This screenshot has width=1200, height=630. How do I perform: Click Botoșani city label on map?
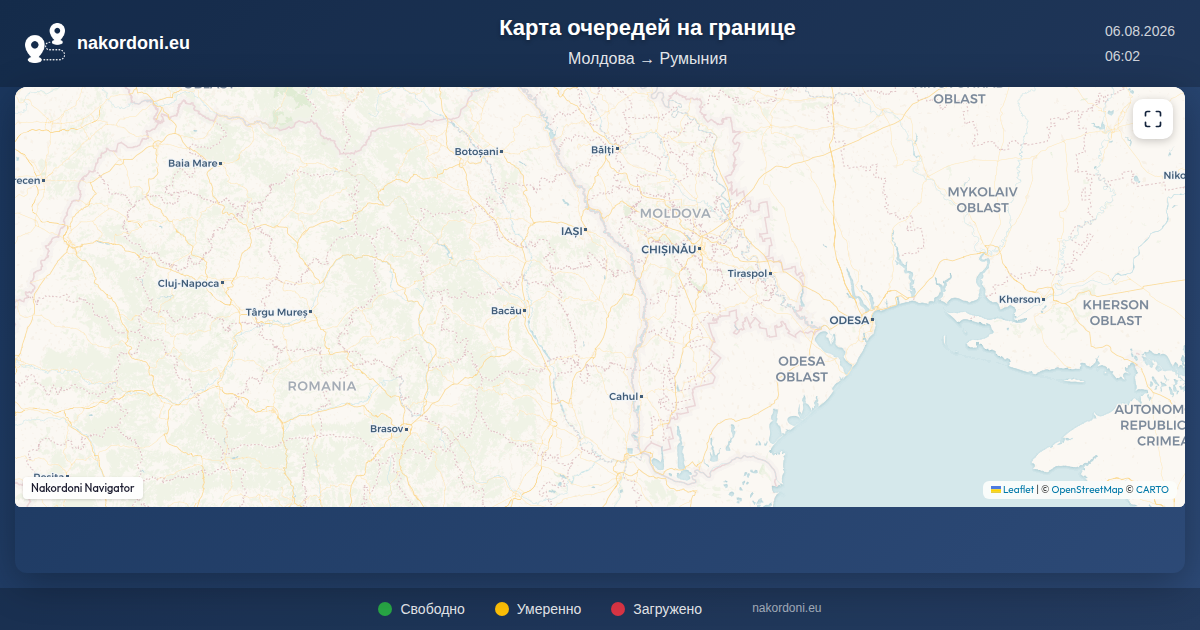[x=476, y=152]
